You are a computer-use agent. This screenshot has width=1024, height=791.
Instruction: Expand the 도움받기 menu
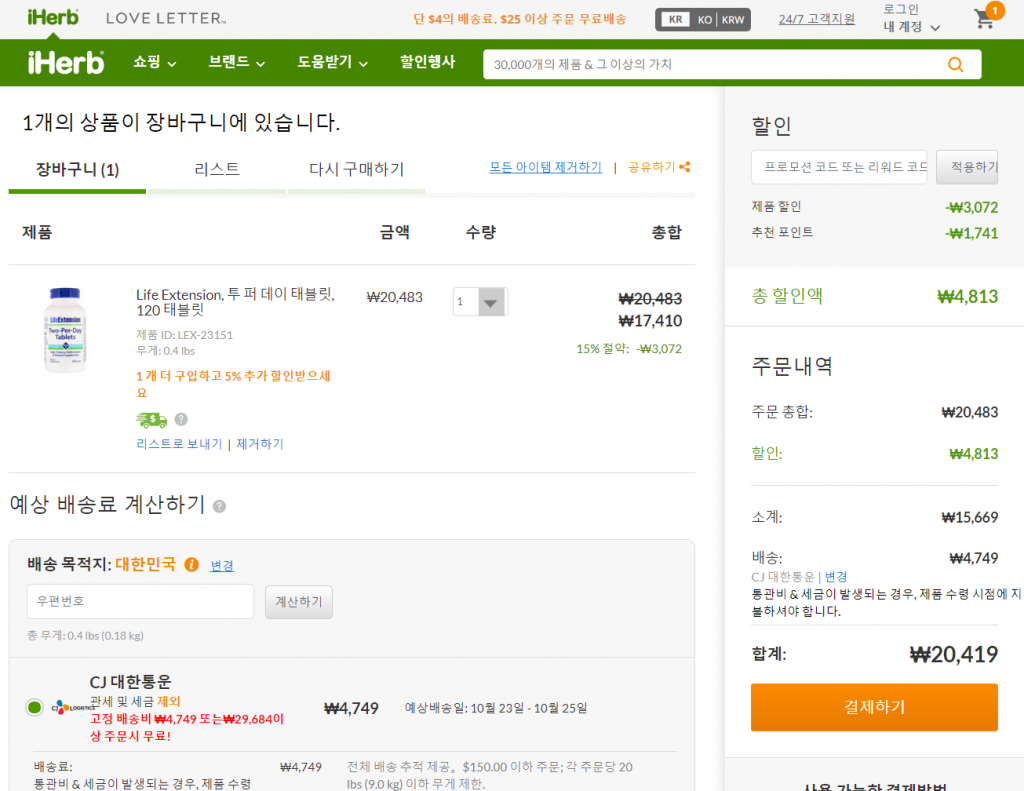[332, 62]
